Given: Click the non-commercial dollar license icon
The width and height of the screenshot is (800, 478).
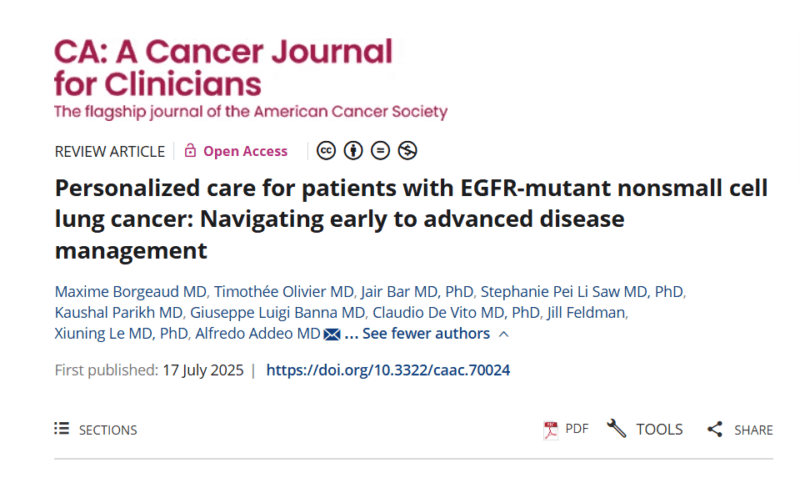Looking at the screenshot, I should click(x=407, y=150).
